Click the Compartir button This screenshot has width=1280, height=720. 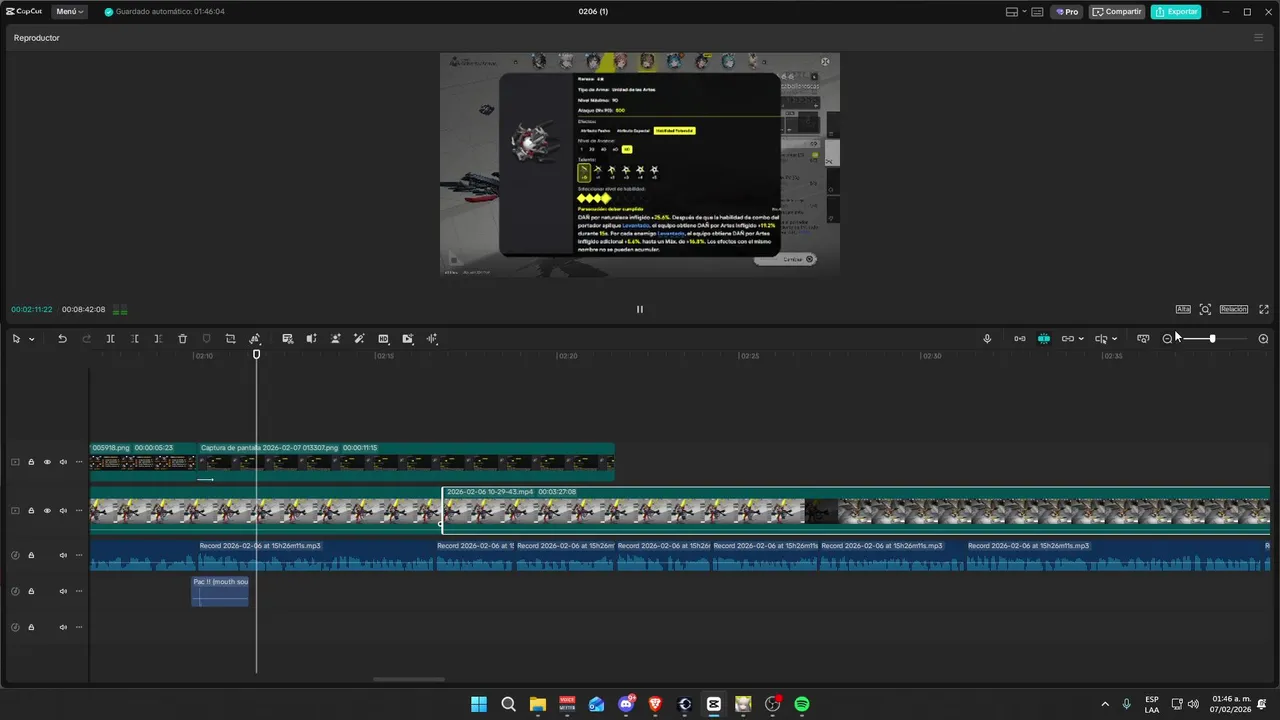(x=1117, y=12)
